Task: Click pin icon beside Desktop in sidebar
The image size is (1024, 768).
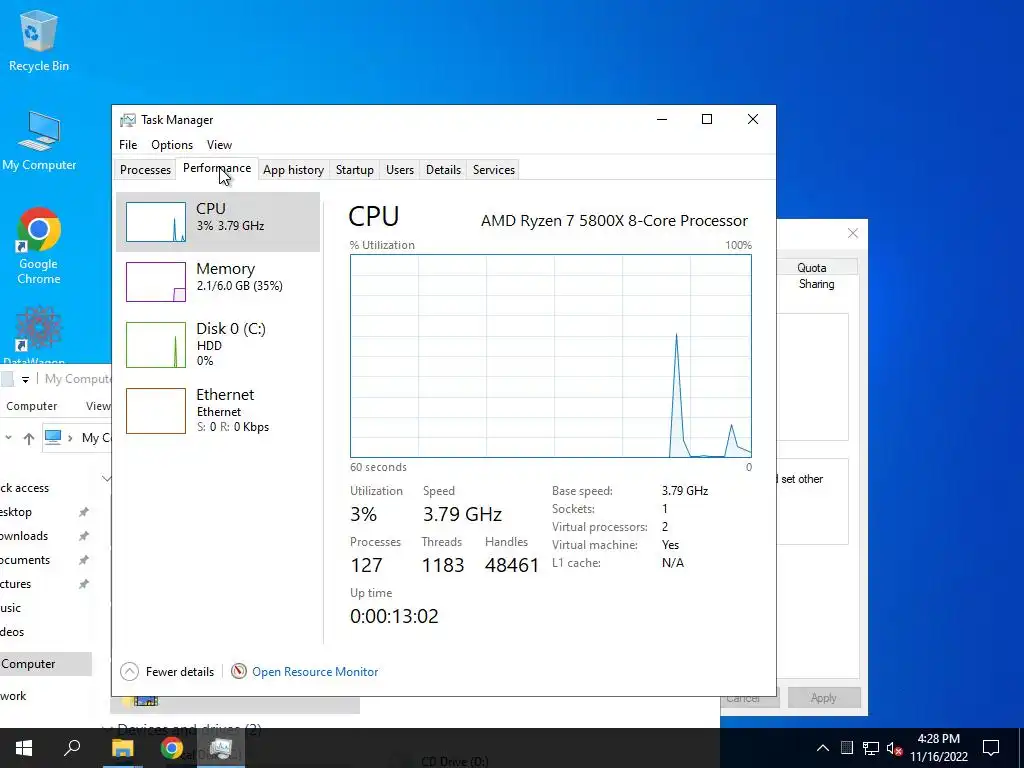Action: tap(84, 512)
